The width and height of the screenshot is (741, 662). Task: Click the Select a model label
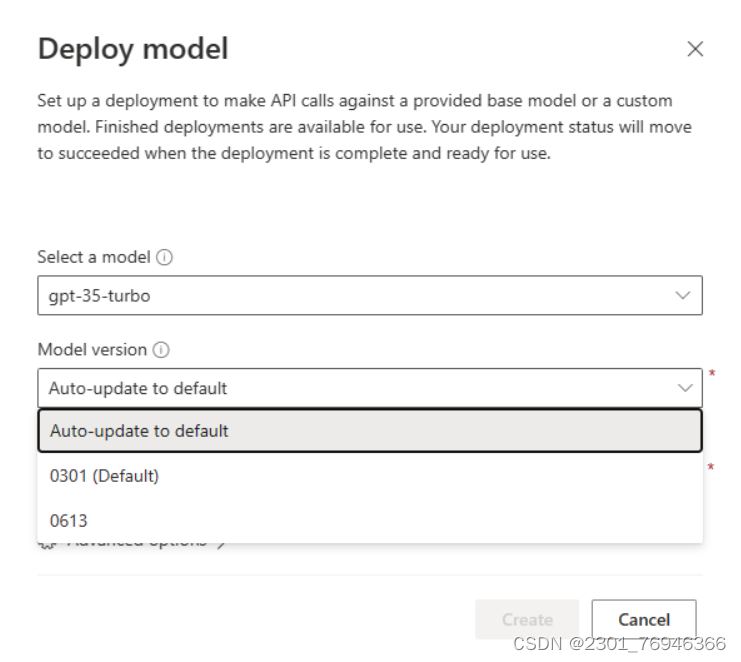click(94, 258)
